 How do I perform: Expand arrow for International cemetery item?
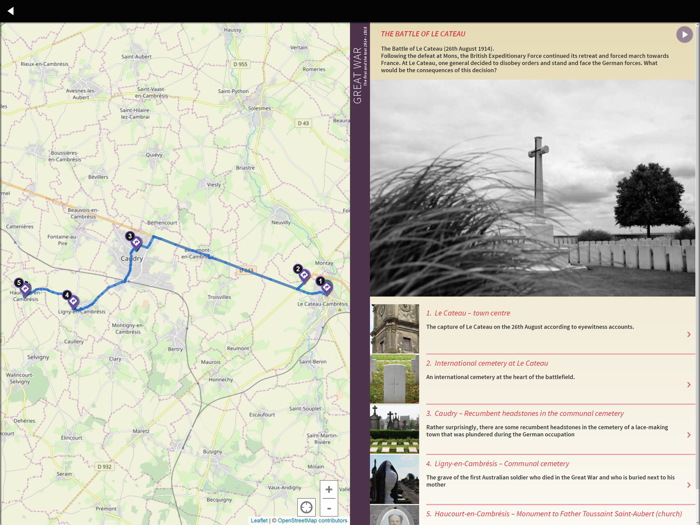[688, 384]
